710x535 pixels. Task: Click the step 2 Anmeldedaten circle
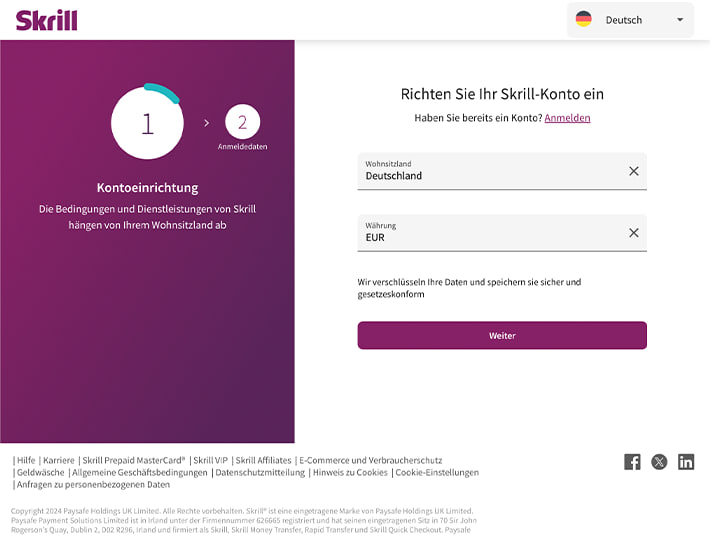[242, 122]
